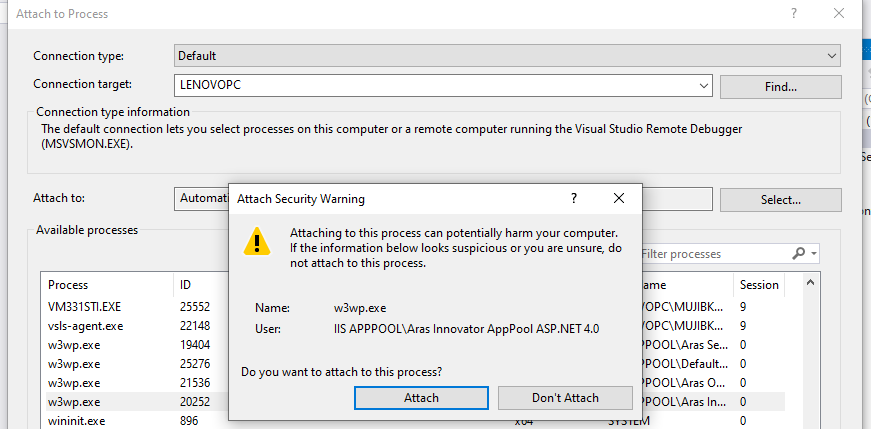Open the help icon of Attach to Process

pos(795,14)
